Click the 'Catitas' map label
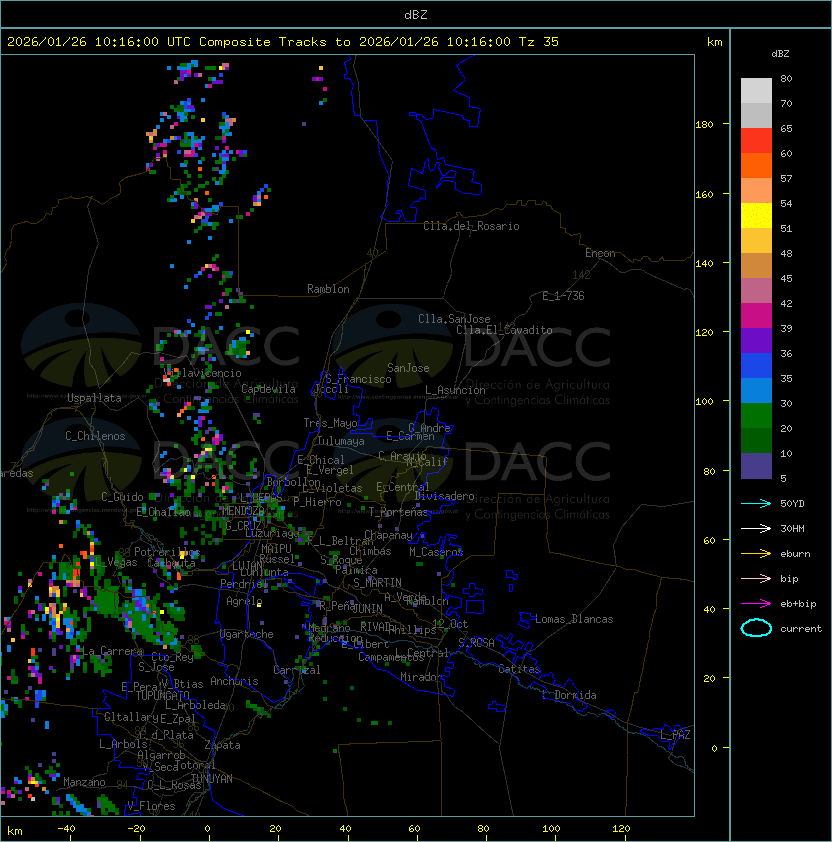Screen dimensions: 832x842 tap(519, 669)
